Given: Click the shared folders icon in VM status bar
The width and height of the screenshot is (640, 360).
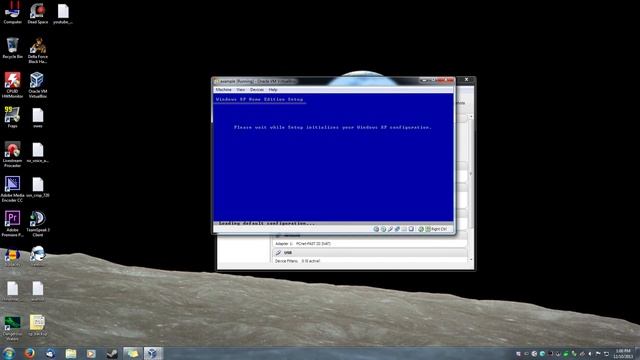Looking at the screenshot, I should tap(404, 229).
